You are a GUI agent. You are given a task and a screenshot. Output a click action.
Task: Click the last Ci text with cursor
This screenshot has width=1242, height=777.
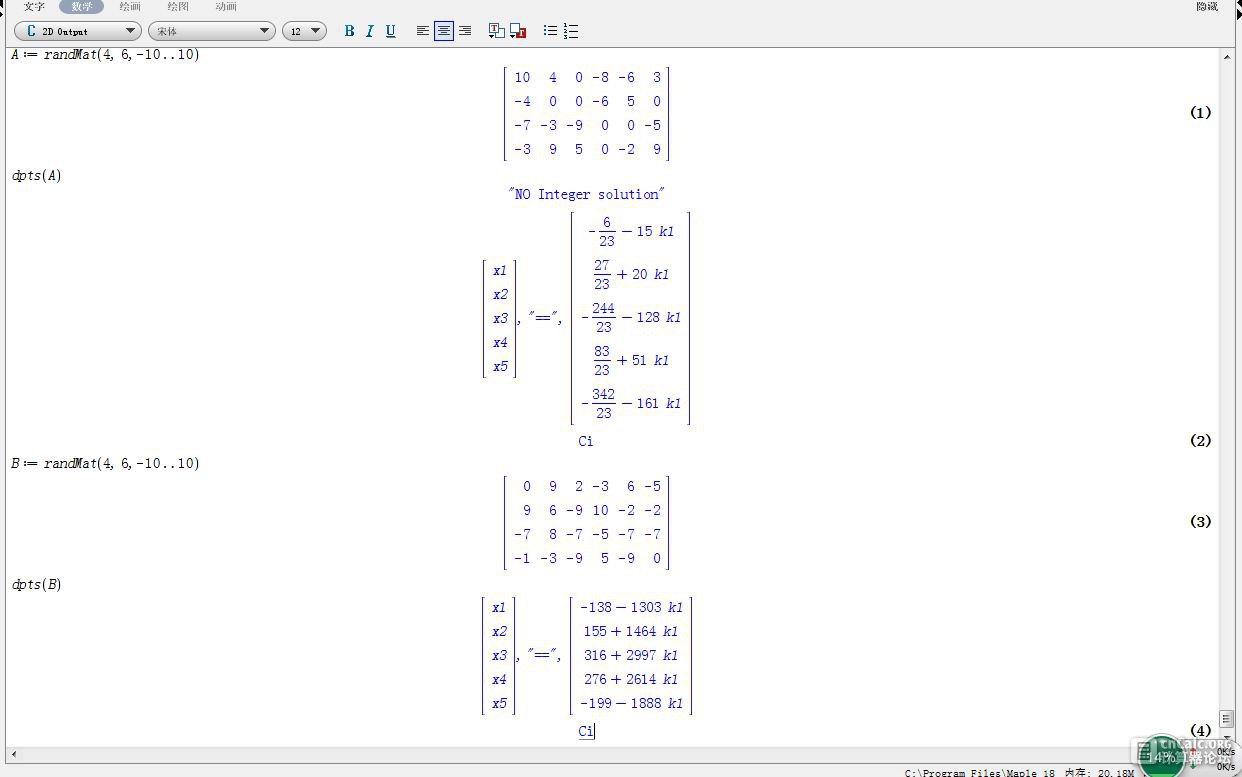coord(586,732)
